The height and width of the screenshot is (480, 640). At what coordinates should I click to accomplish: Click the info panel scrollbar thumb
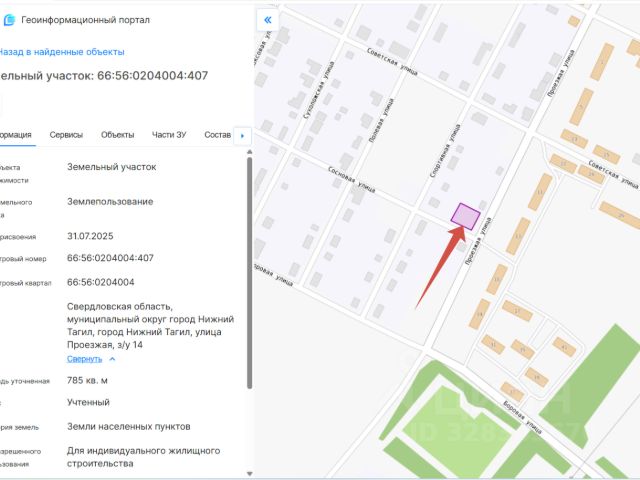[x=249, y=273]
